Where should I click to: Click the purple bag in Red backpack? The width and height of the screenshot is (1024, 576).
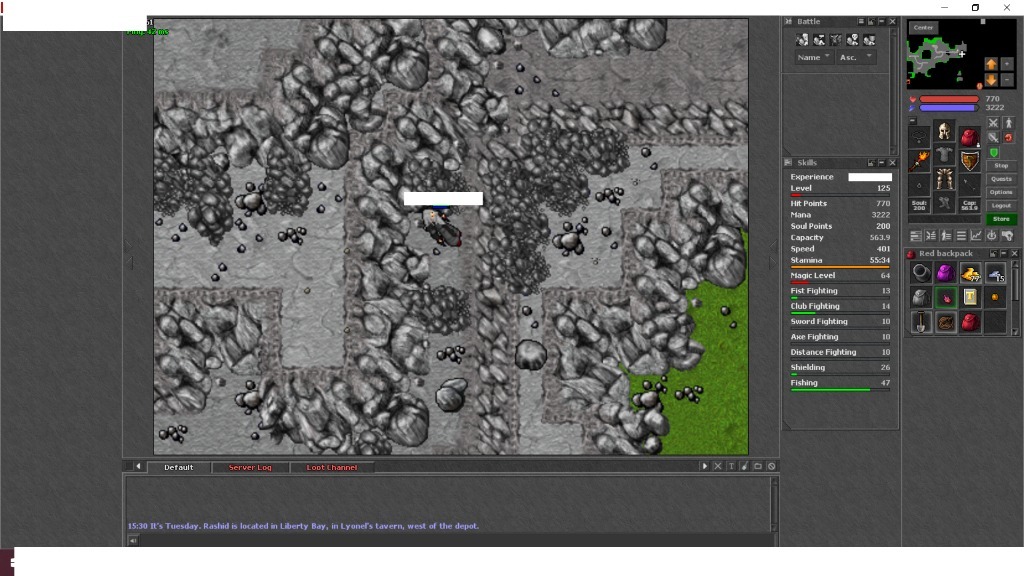pyautogui.click(x=945, y=272)
